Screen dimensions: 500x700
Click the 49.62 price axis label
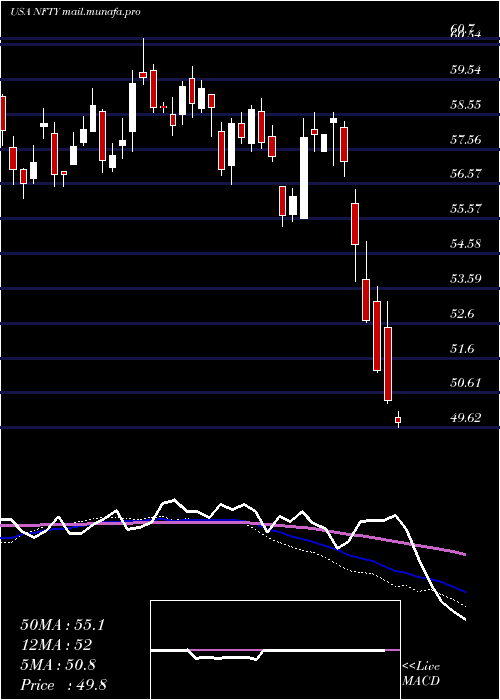(x=467, y=418)
